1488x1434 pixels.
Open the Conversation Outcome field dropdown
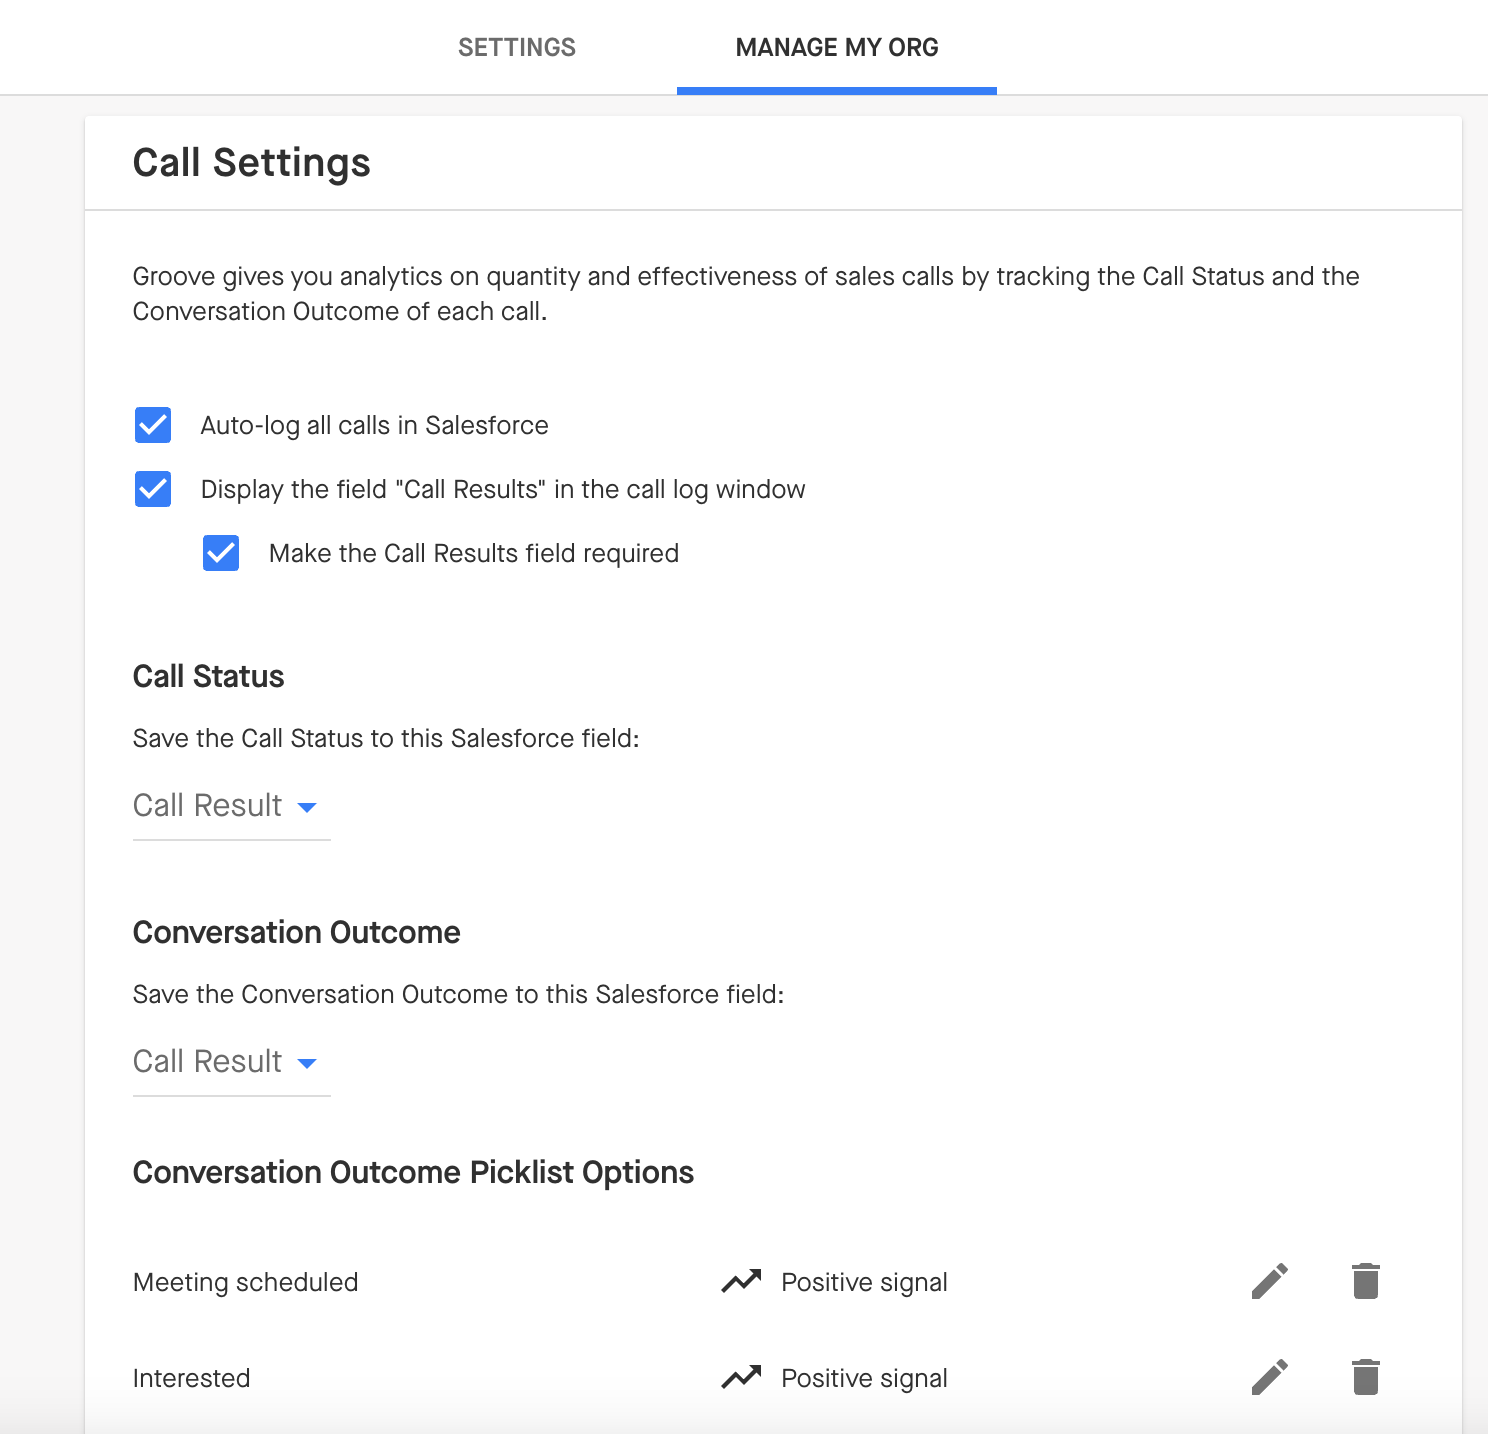coord(230,1062)
